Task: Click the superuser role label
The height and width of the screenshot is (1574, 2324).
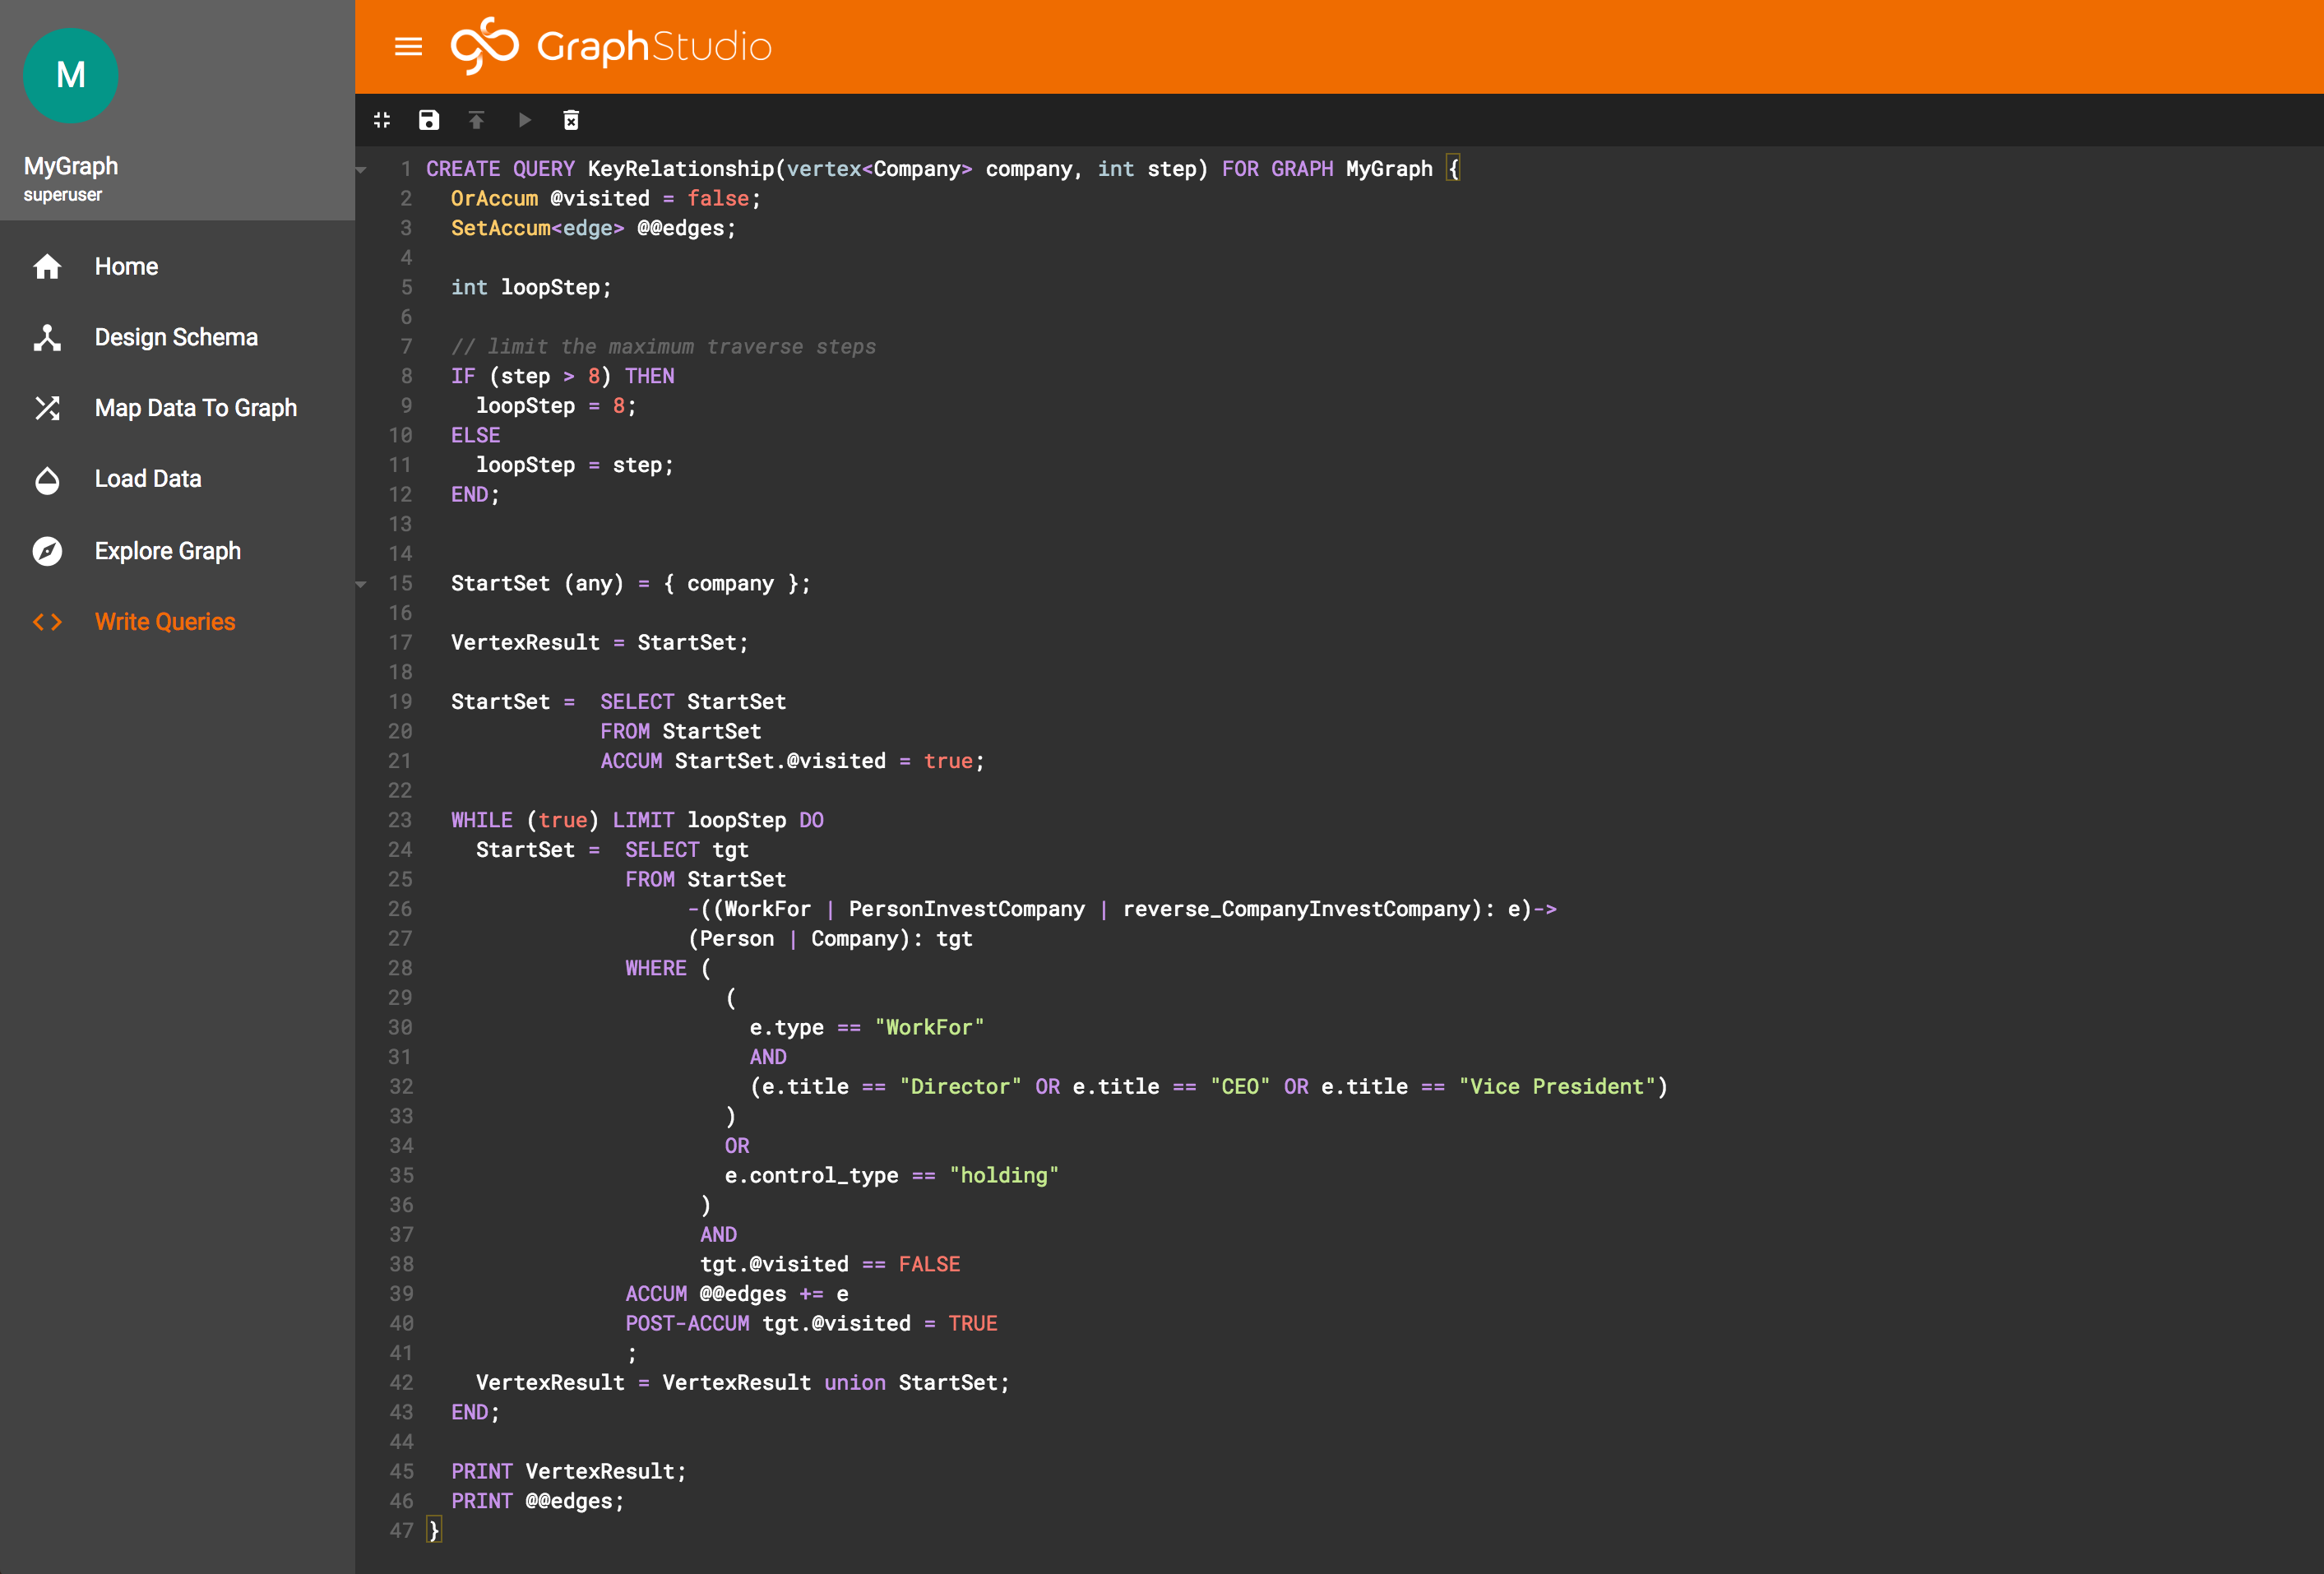Action: click(63, 195)
